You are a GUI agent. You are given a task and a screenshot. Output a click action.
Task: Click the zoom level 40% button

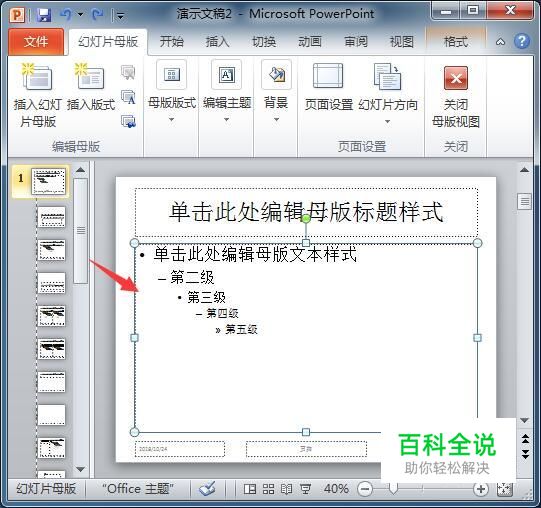pos(336,489)
